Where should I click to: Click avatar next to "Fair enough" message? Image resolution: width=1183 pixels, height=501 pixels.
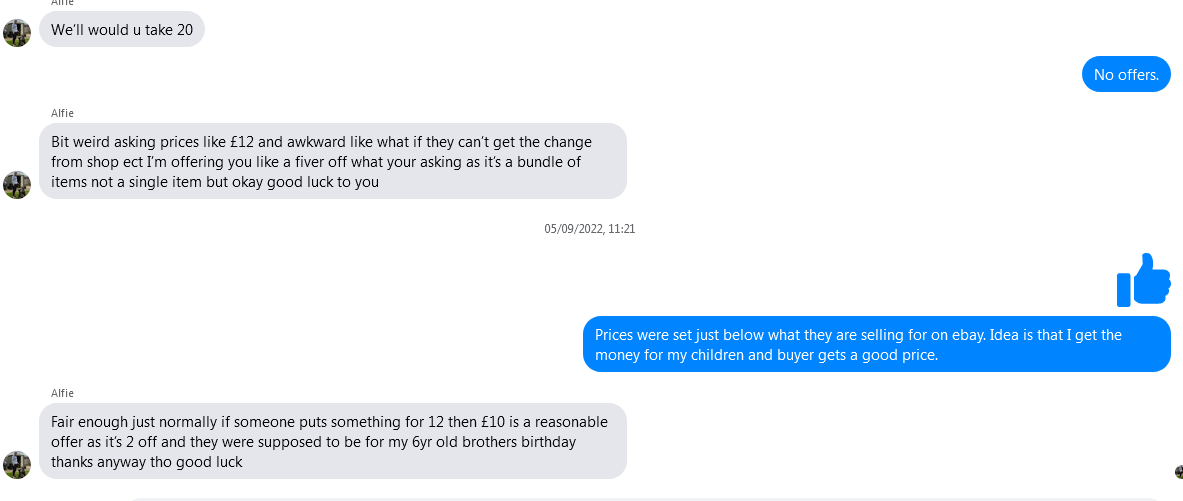(17, 465)
